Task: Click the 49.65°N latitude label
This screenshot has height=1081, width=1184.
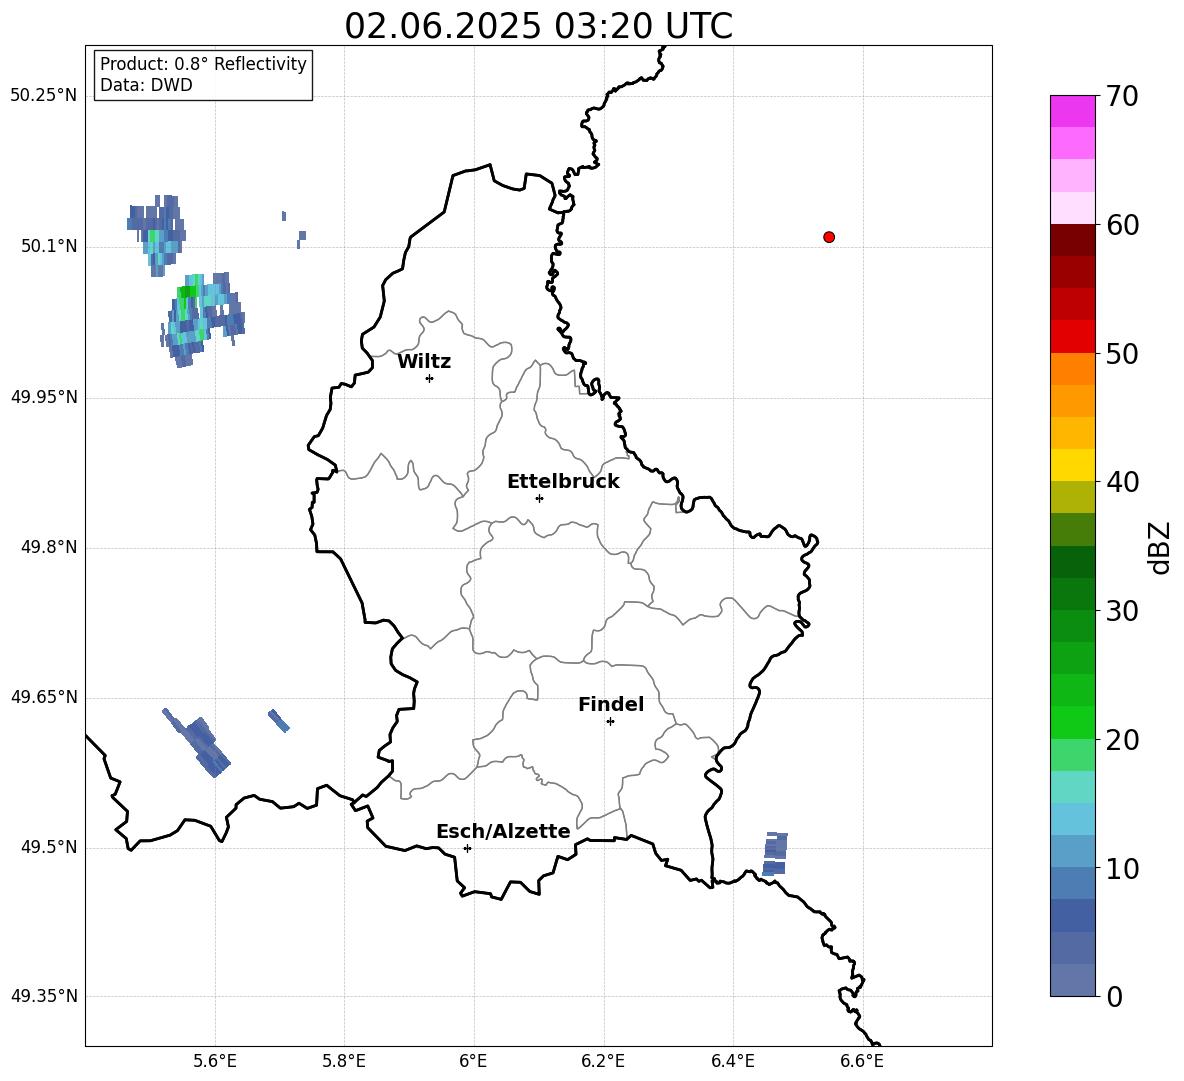Action: point(44,697)
